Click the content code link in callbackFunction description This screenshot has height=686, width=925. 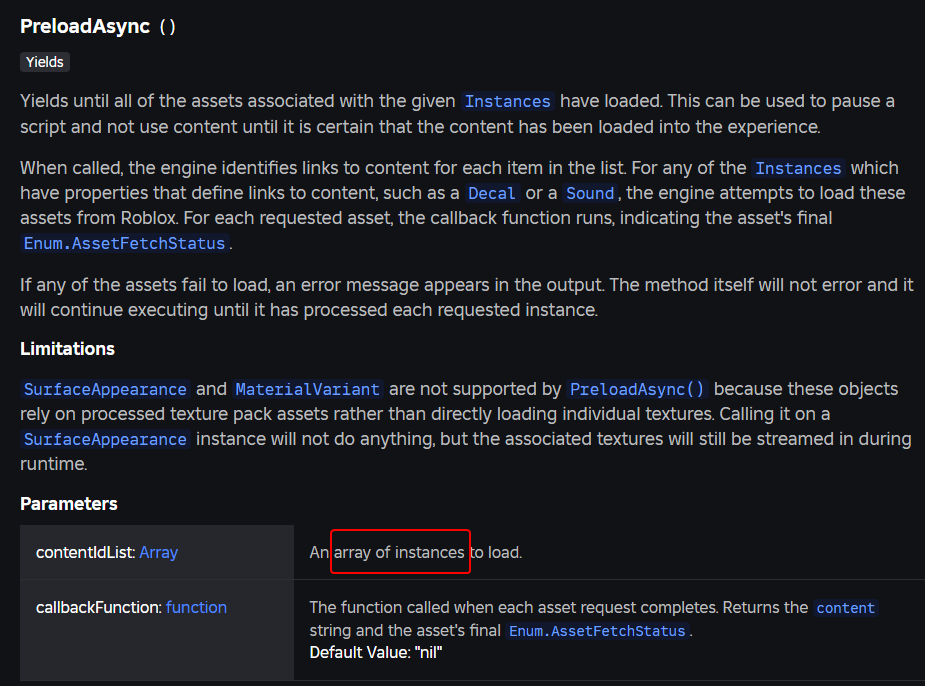(845, 608)
